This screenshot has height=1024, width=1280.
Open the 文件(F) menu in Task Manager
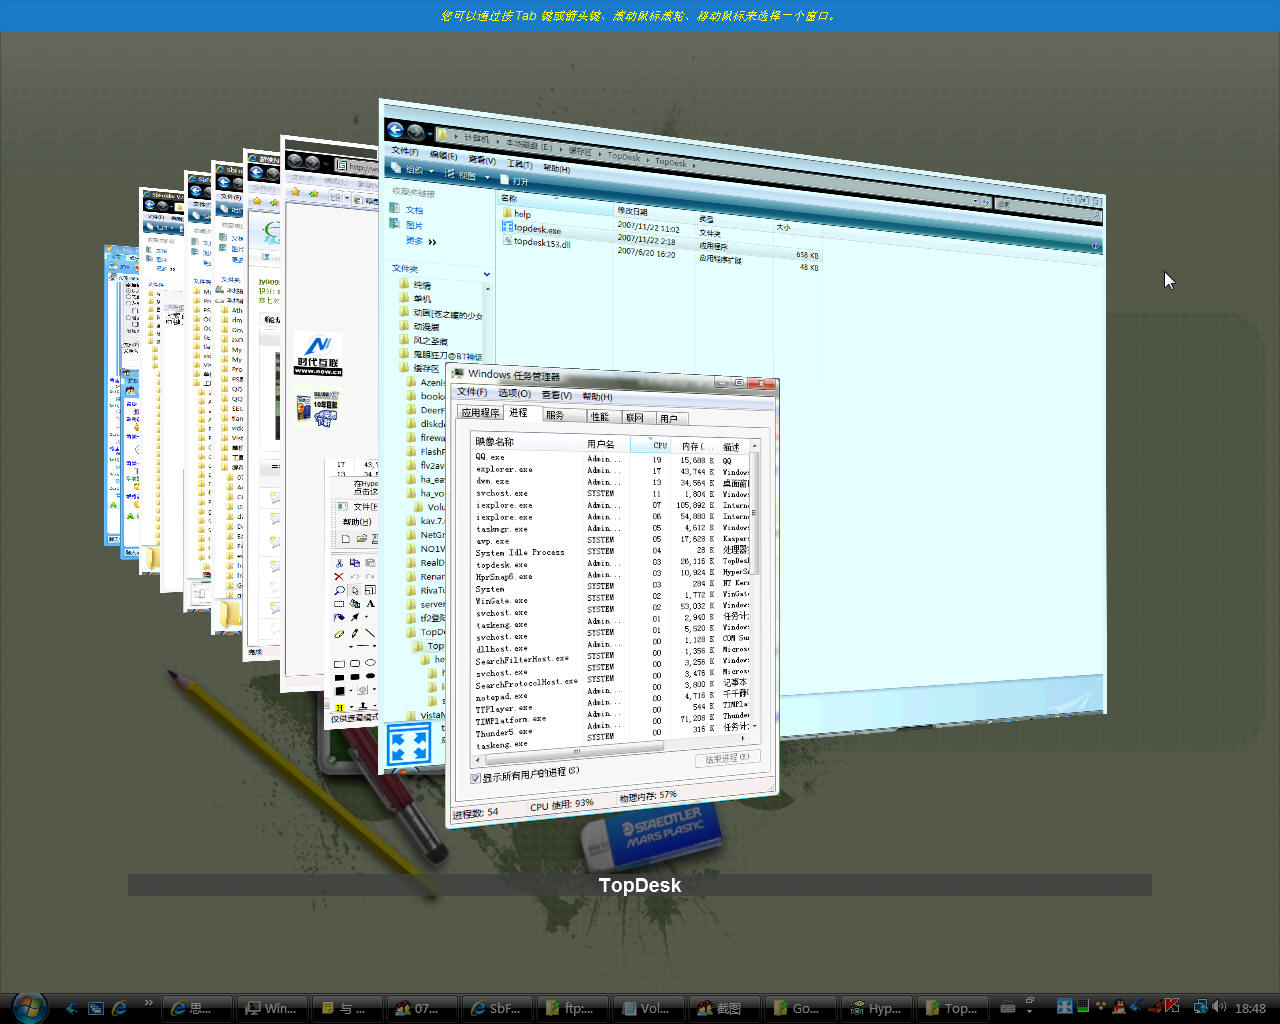click(472, 392)
